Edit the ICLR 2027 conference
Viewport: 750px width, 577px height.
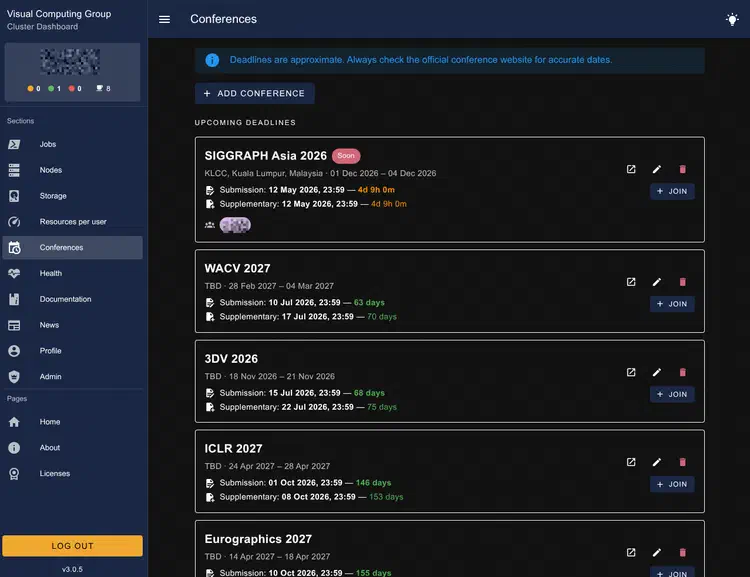pyautogui.click(x=657, y=462)
